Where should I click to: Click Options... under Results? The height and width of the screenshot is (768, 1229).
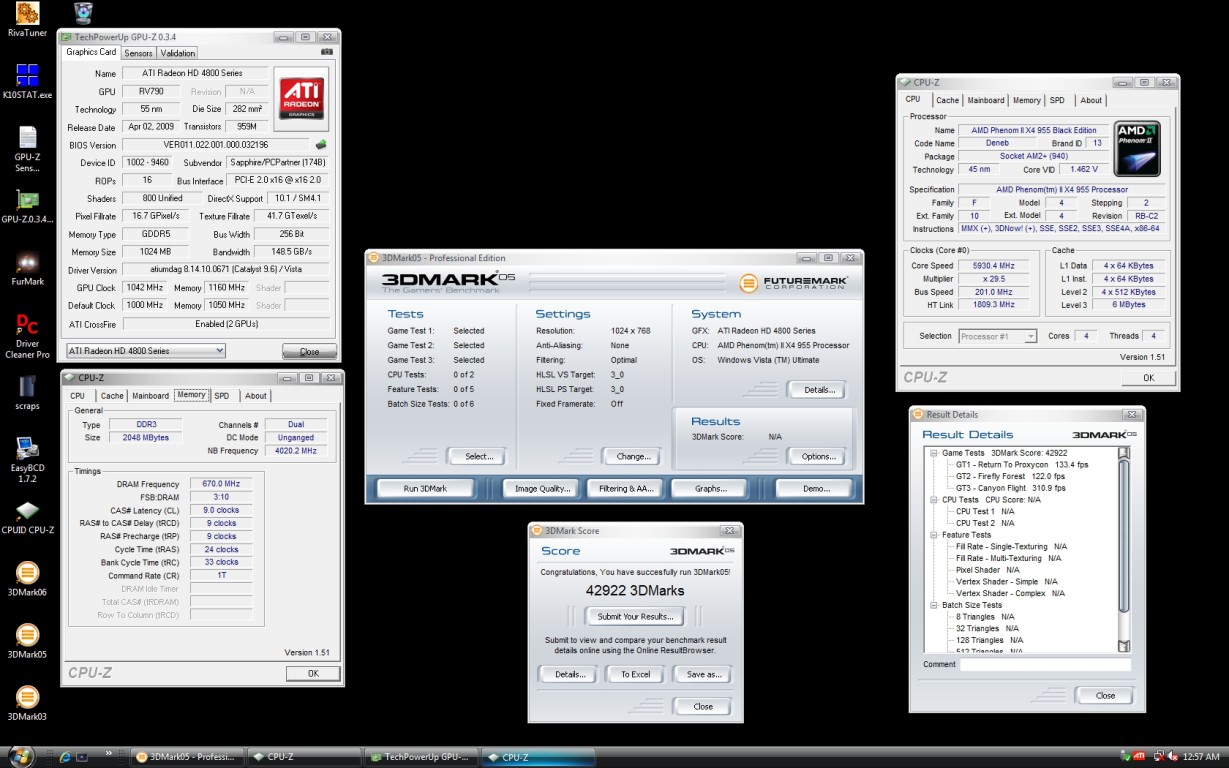[x=818, y=457]
